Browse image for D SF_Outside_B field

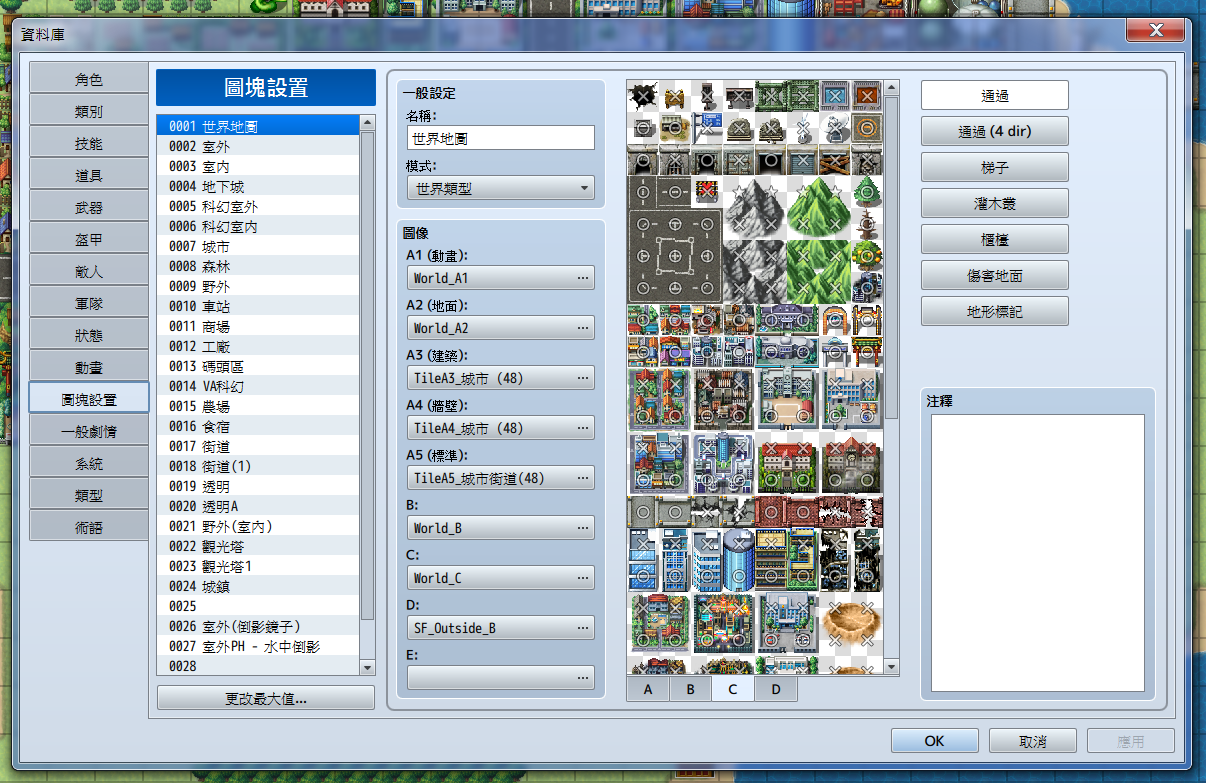point(501,628)
